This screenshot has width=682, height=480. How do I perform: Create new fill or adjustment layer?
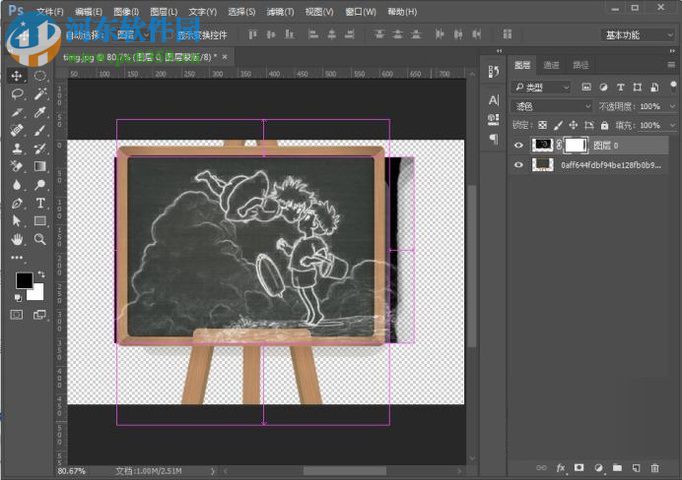pos(598,468)
